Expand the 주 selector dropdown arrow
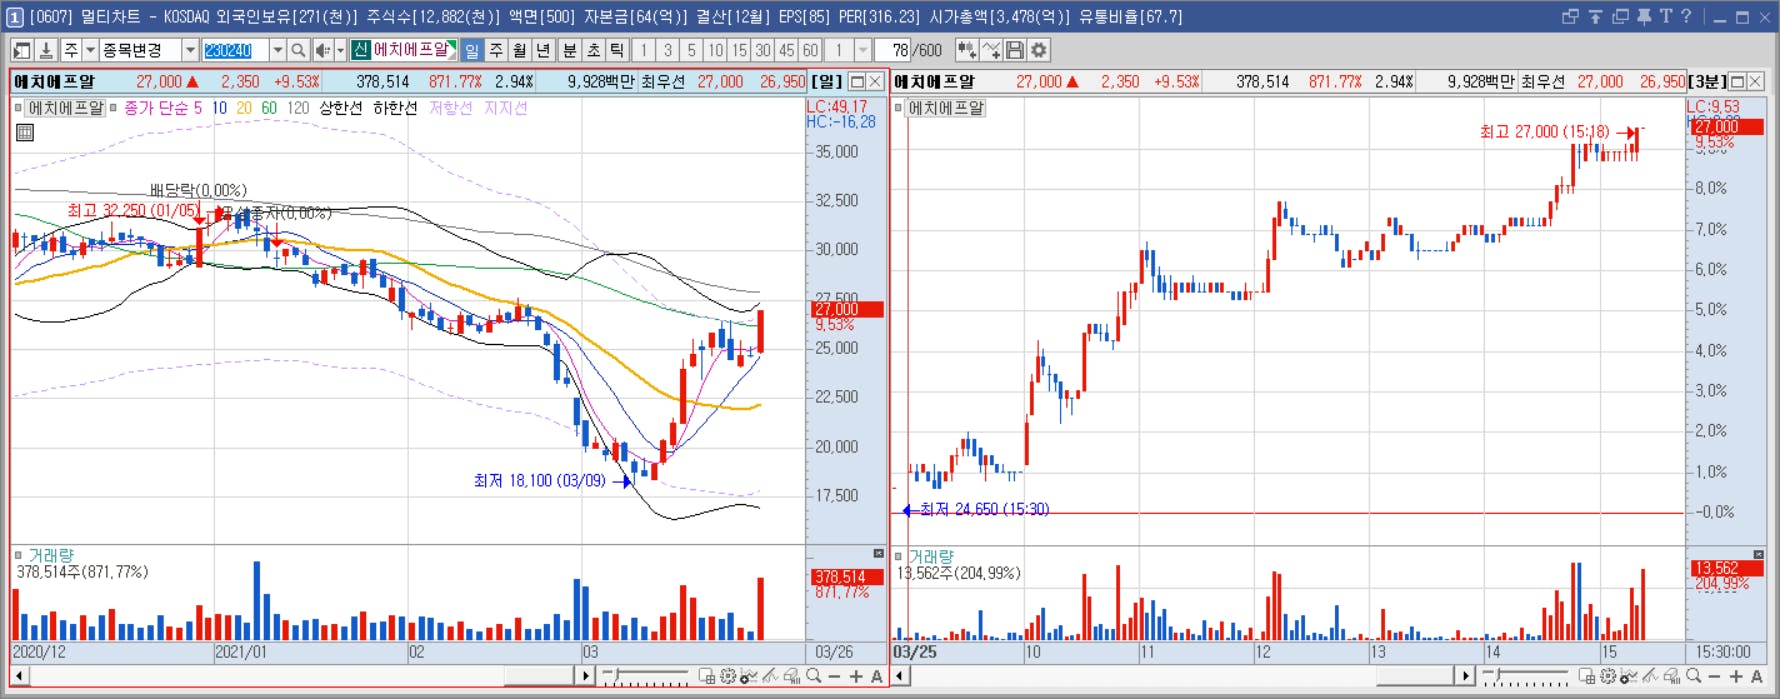The width and height of the screenshot is (1780, 699). click(x=90, y=50)
